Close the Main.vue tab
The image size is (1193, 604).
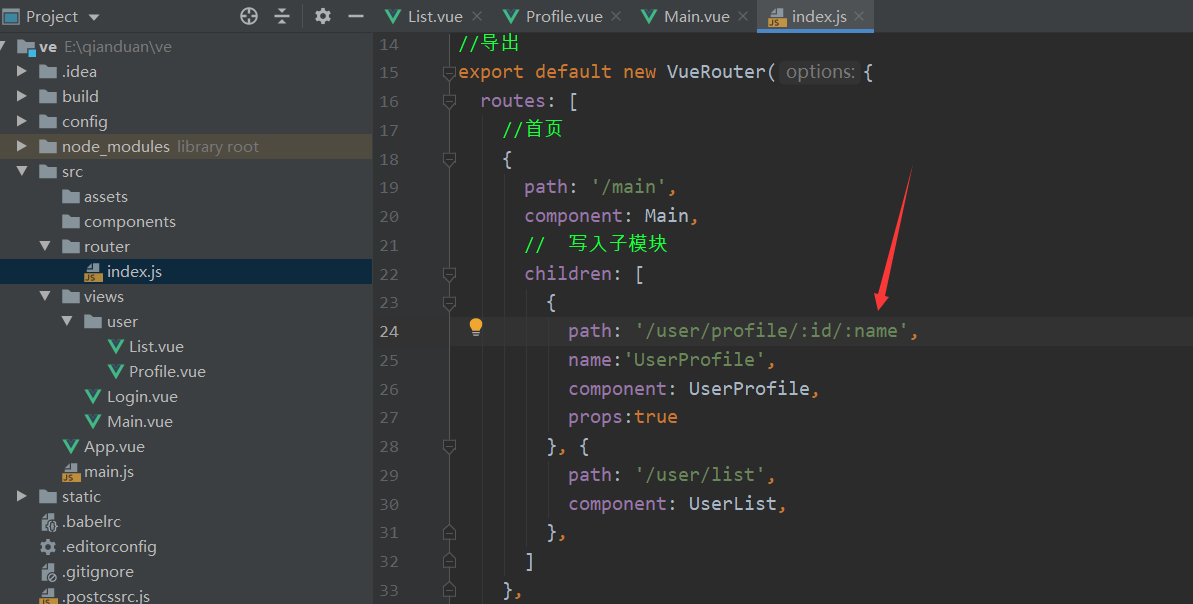pos(743,16)
